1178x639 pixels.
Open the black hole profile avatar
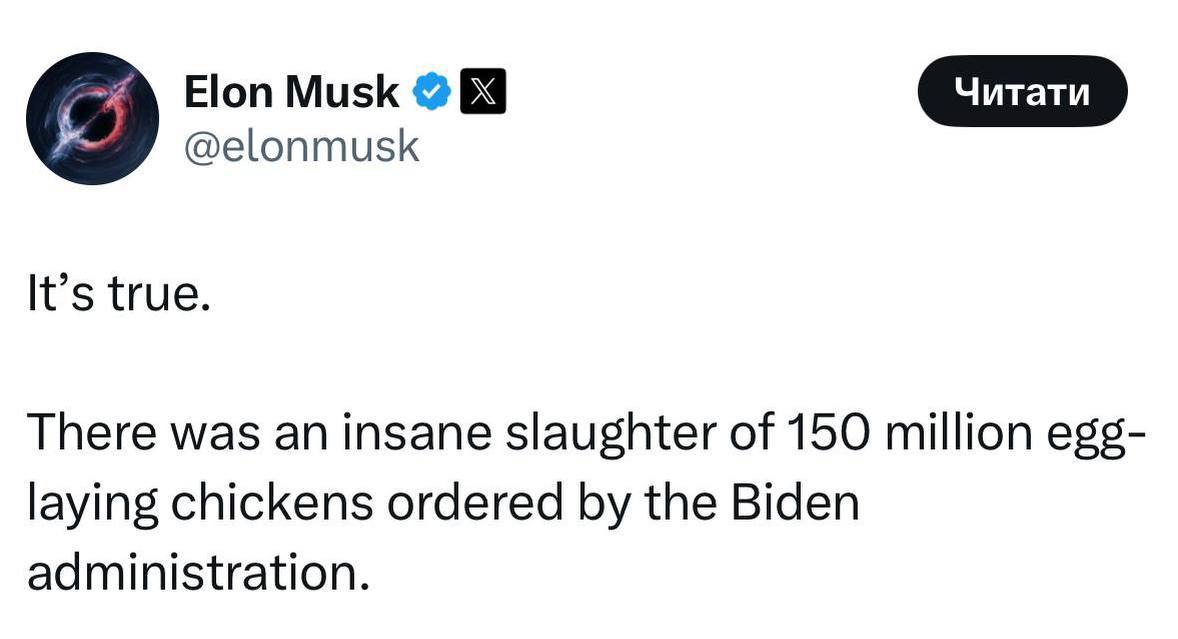pyautogui.click(x=92, y=118)
